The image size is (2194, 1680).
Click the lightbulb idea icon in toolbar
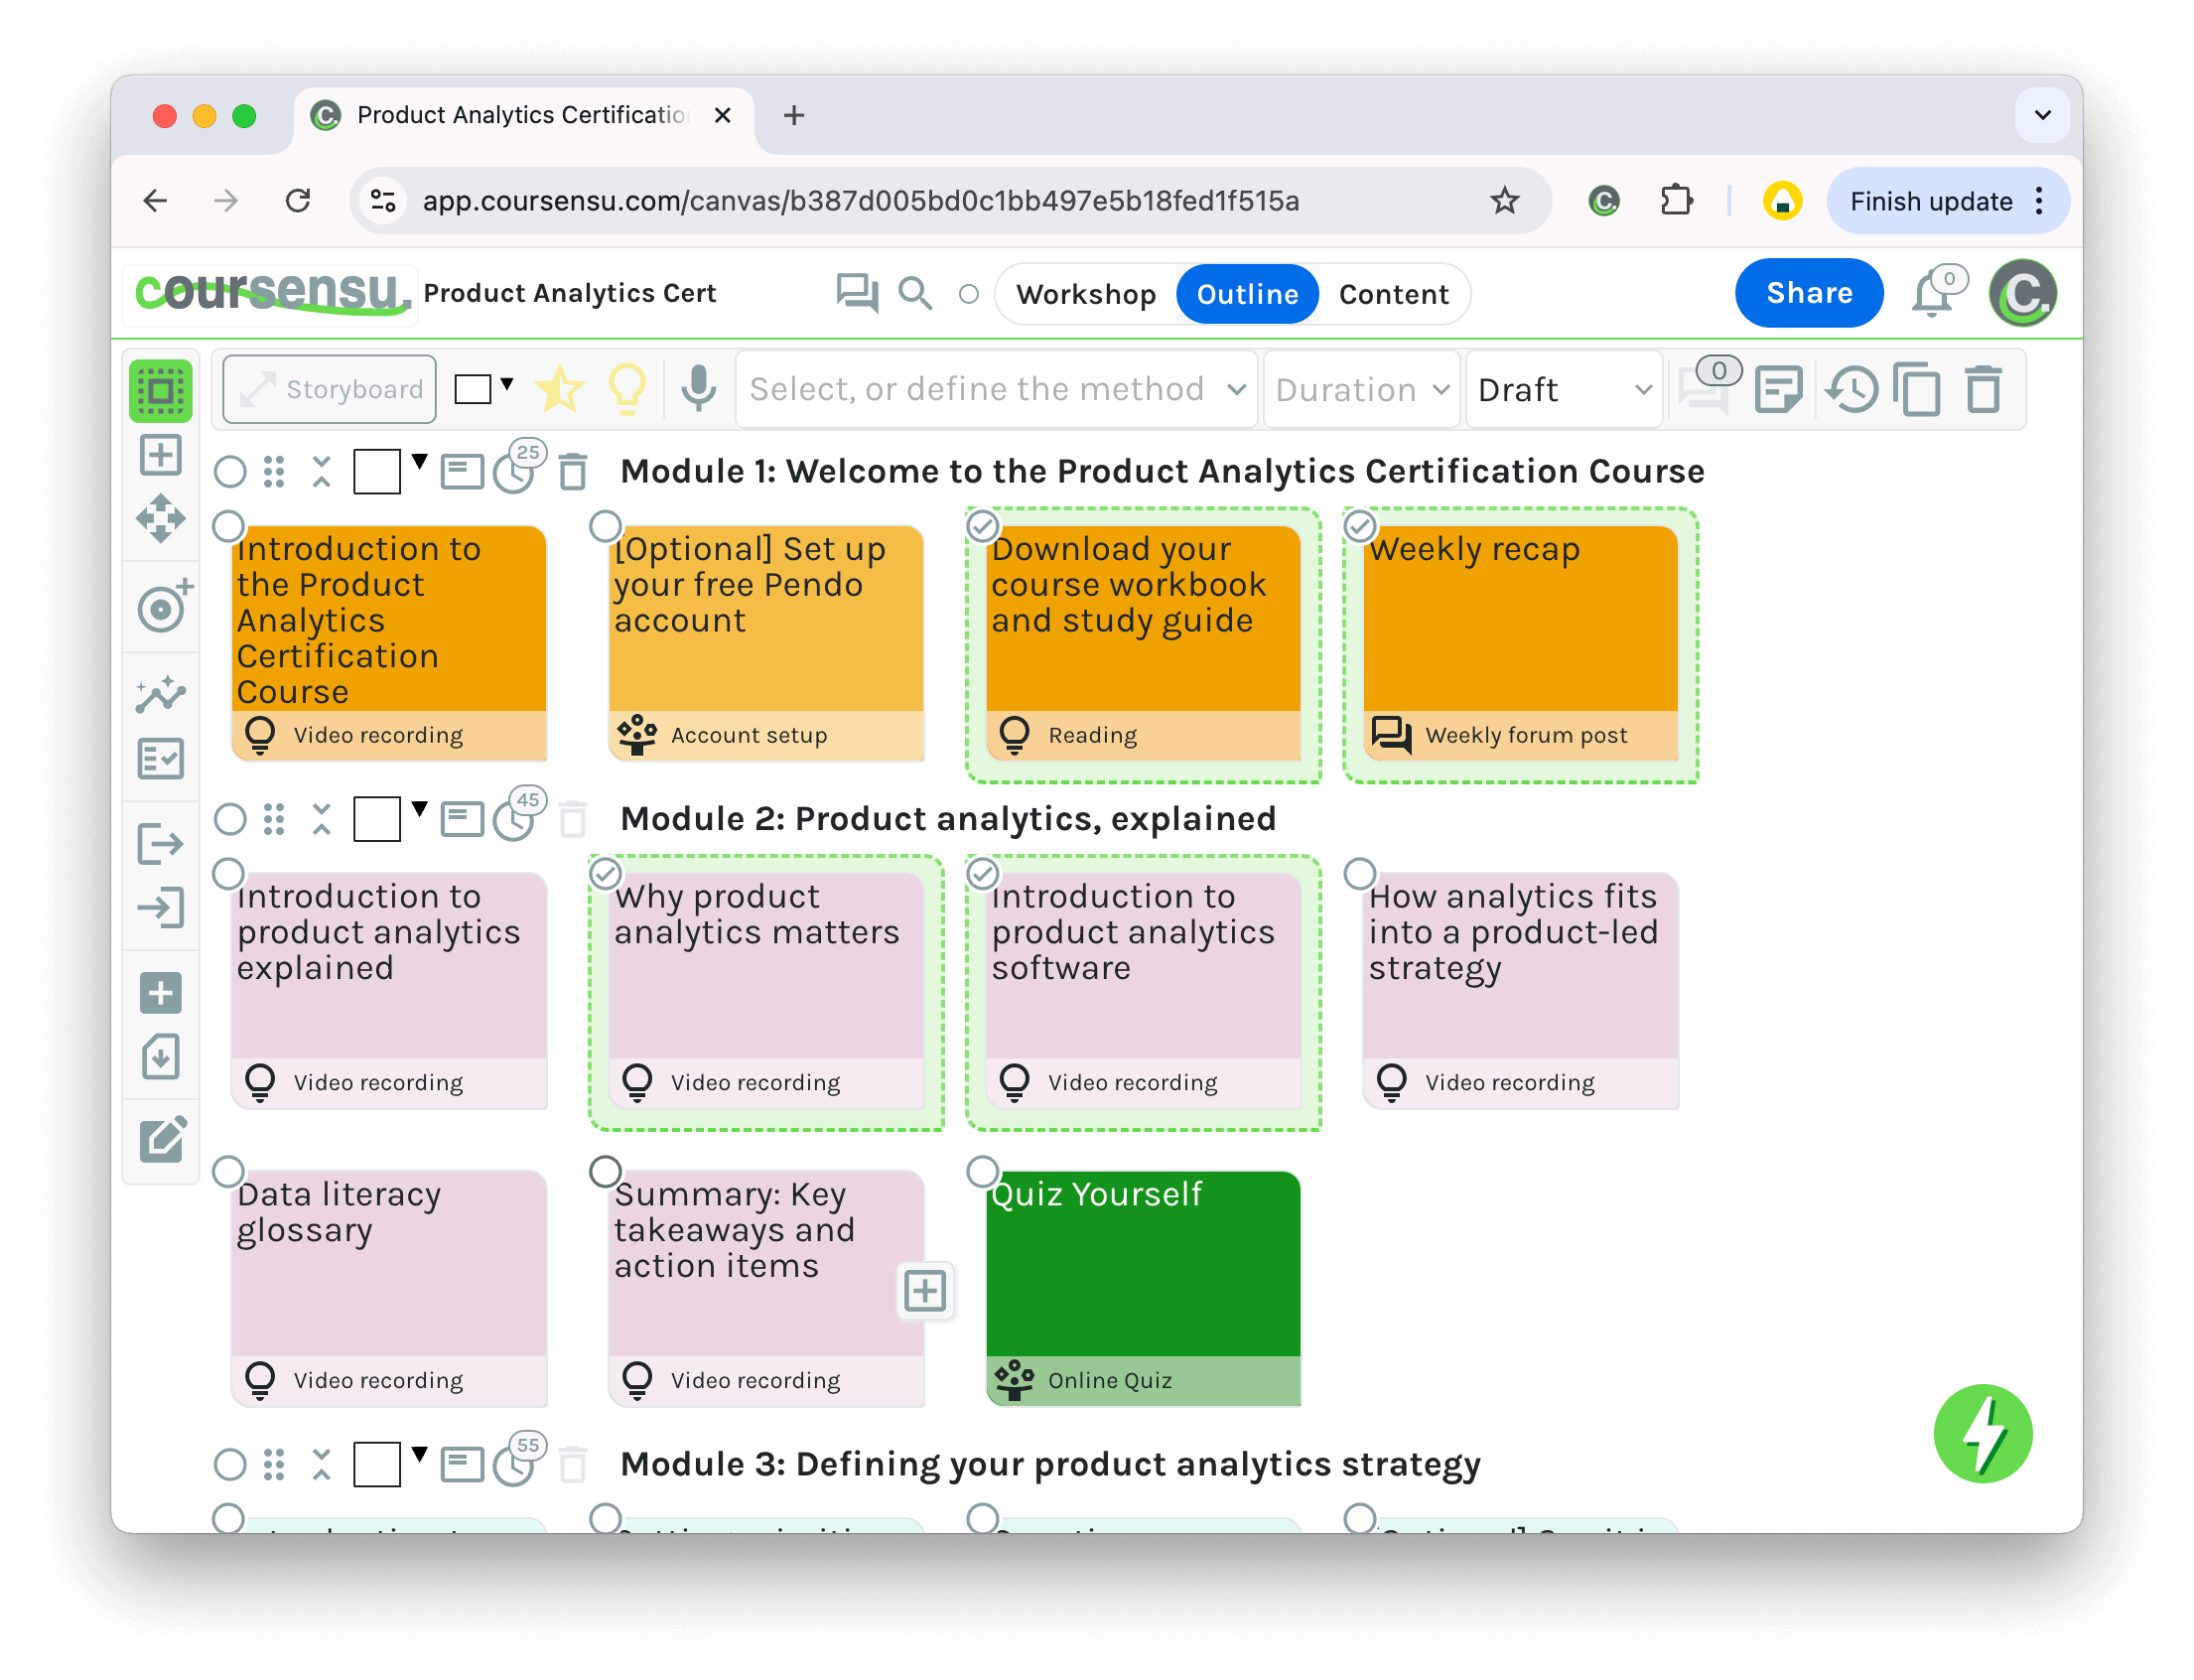[x=627, y=389]
